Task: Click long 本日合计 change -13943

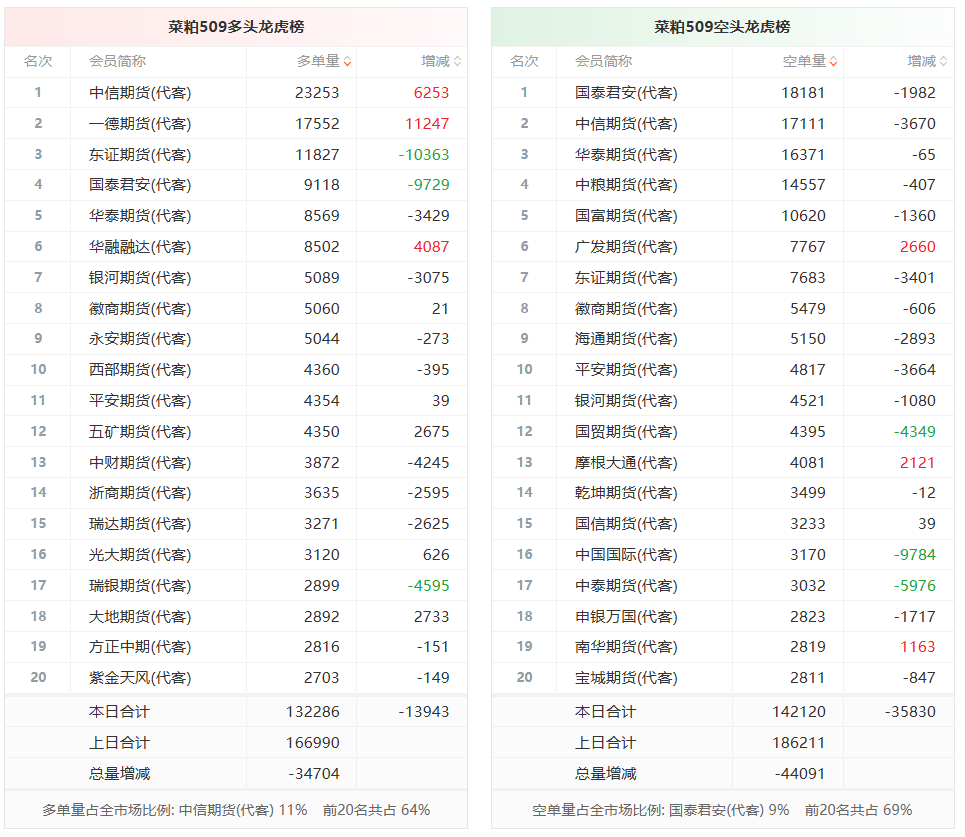Action: click(424, 712)
